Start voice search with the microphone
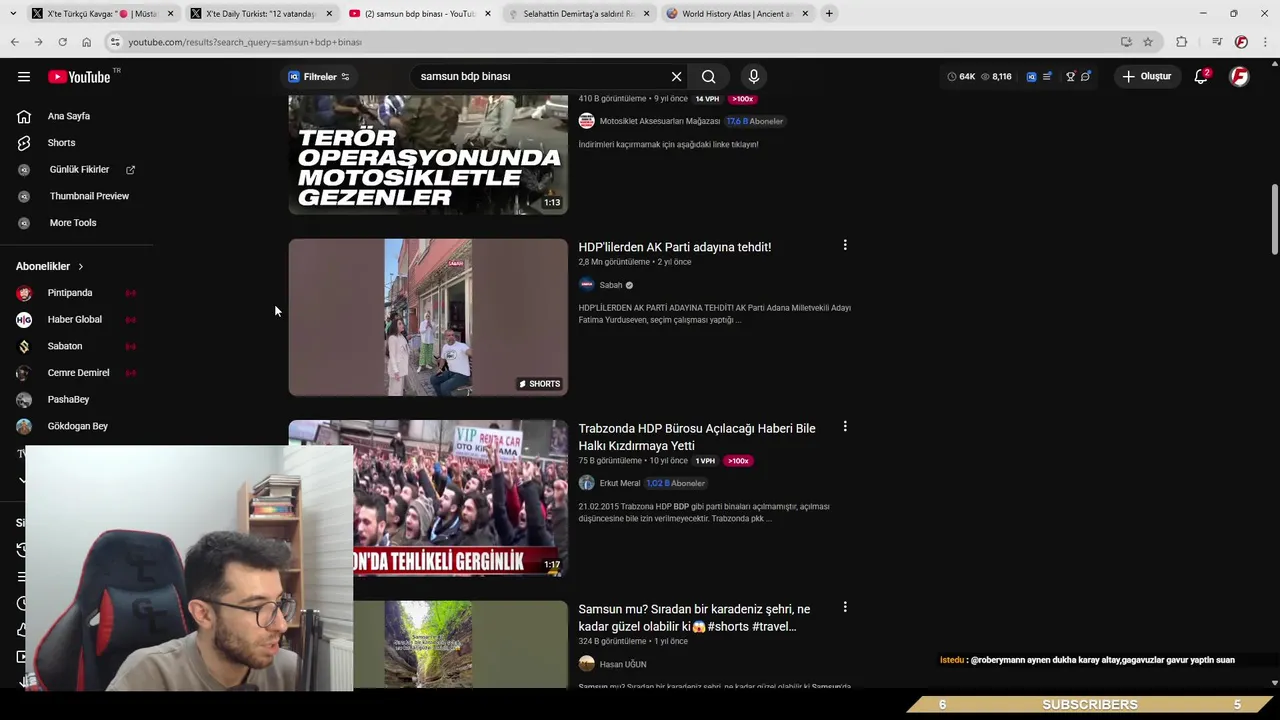 point(754,77)
